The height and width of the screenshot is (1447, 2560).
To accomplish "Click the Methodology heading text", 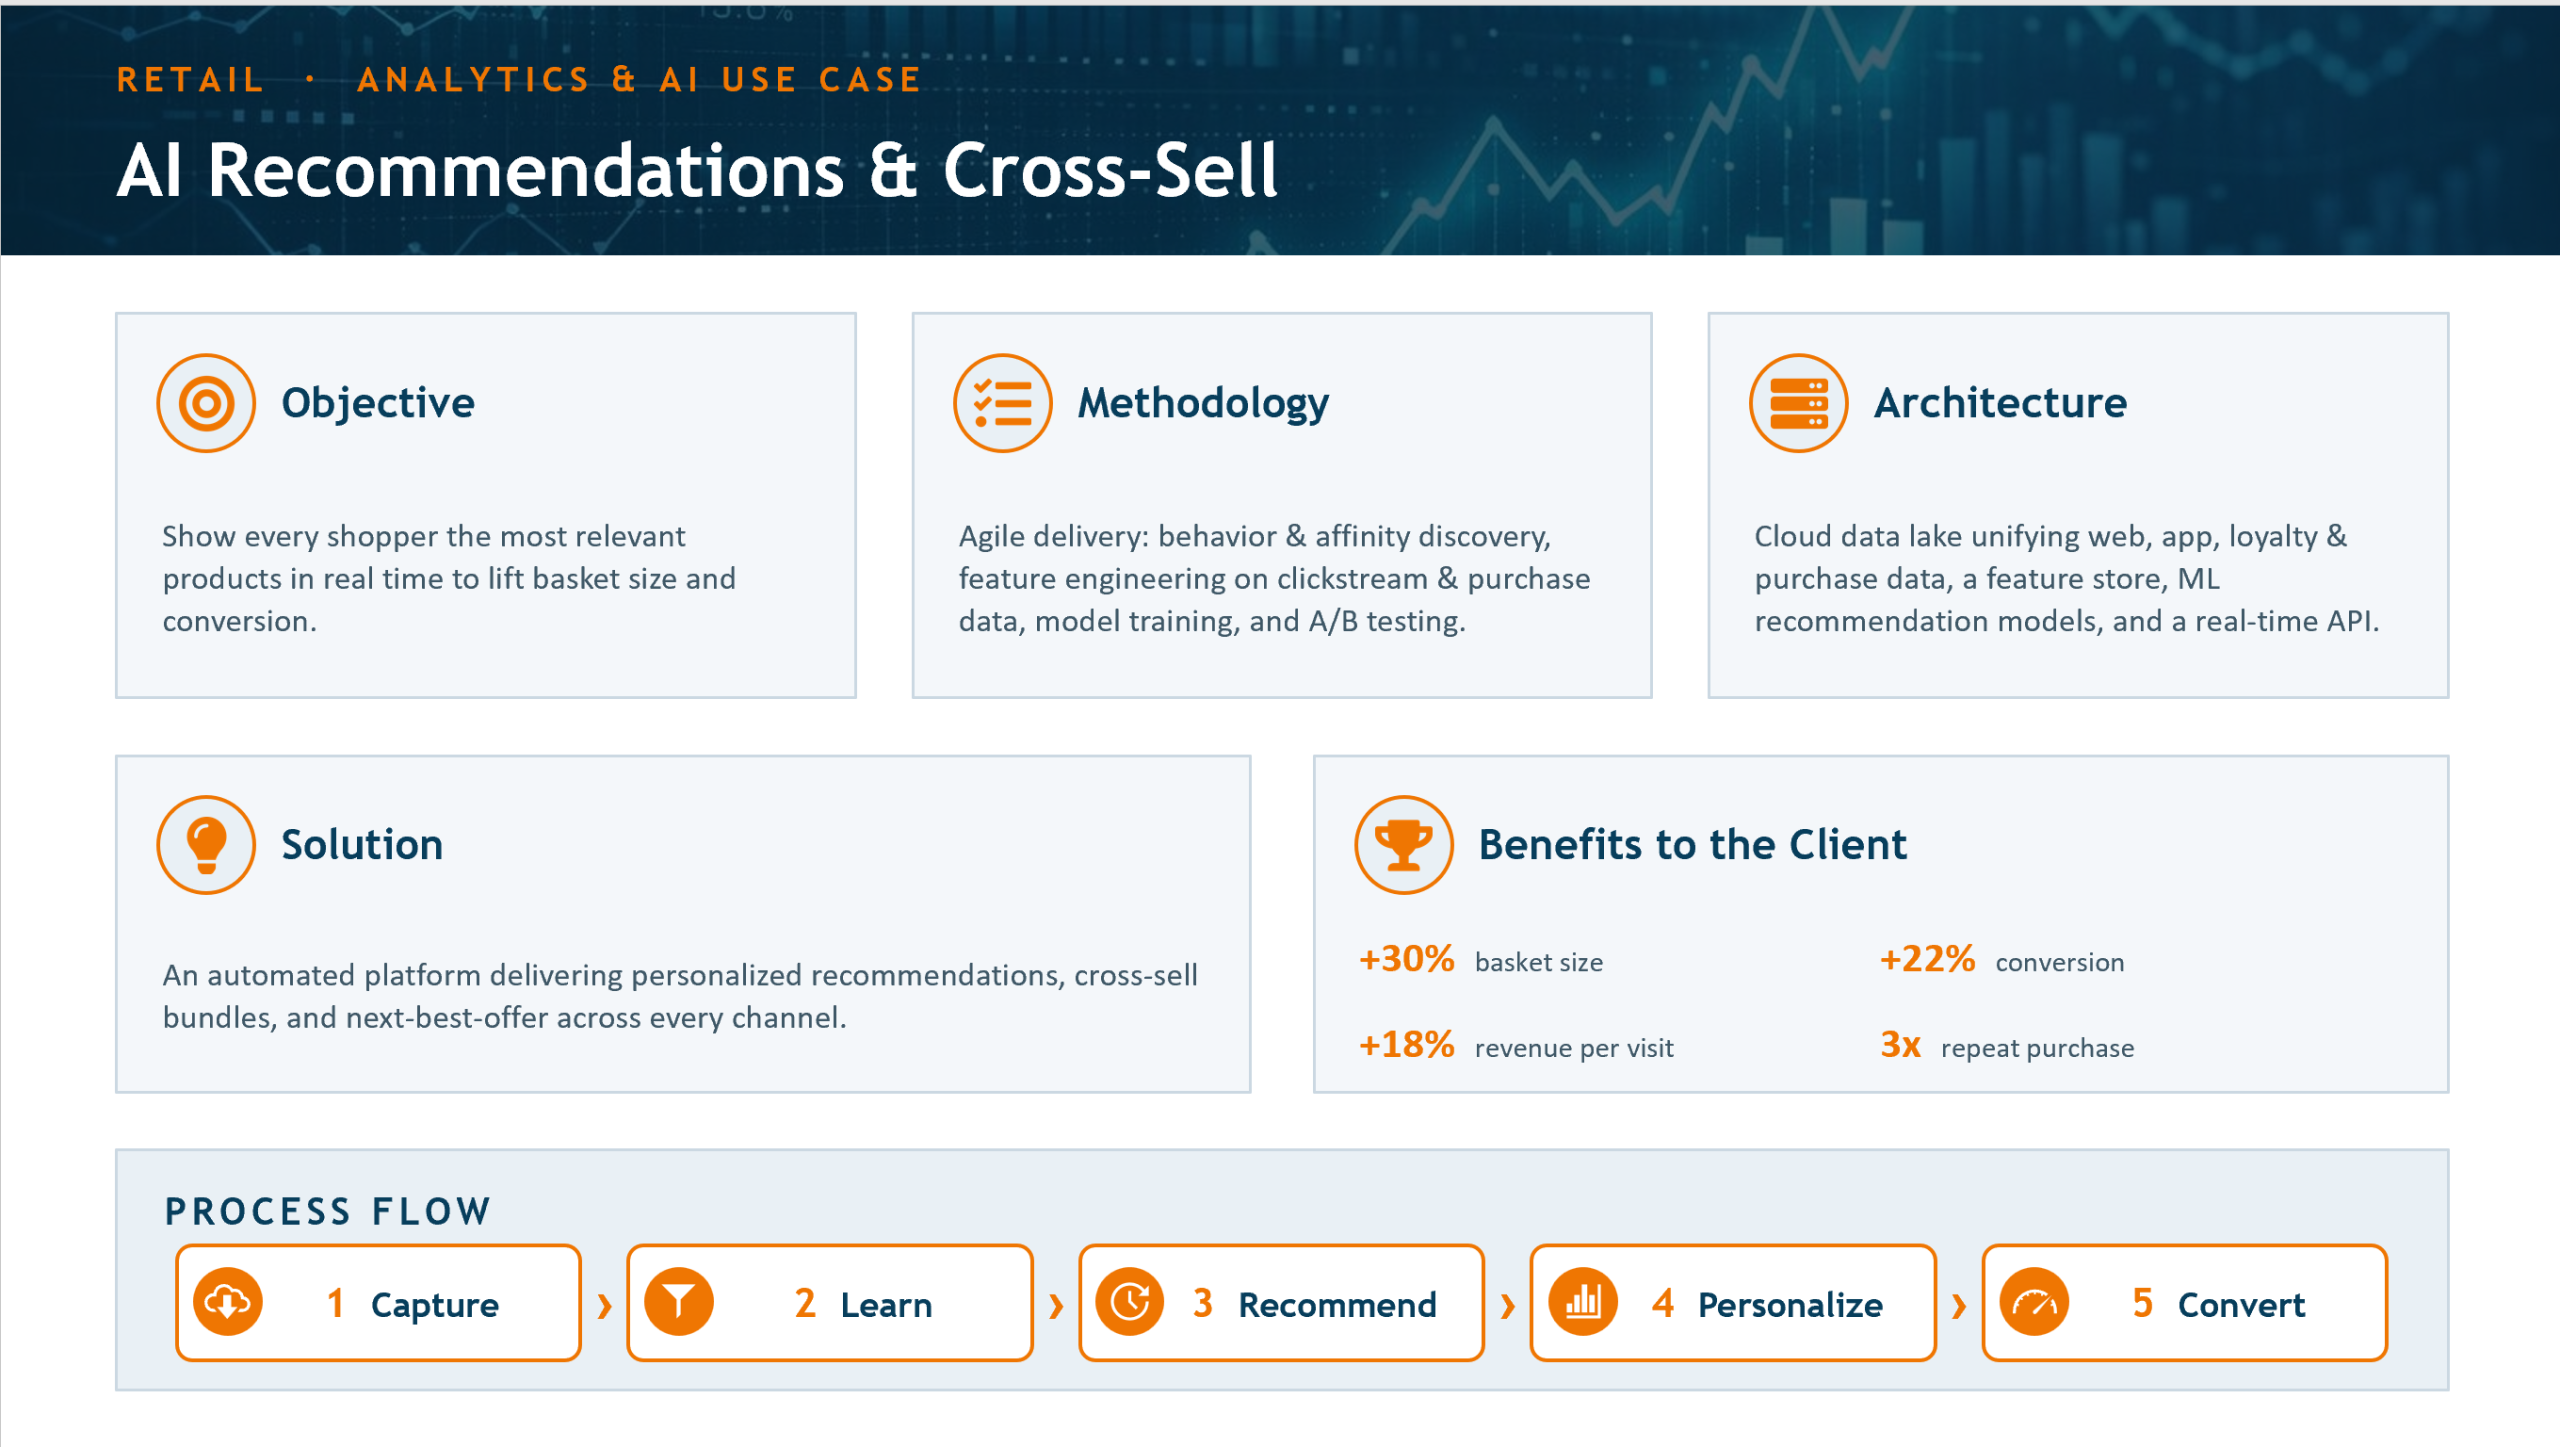I will coord(1203,404).
